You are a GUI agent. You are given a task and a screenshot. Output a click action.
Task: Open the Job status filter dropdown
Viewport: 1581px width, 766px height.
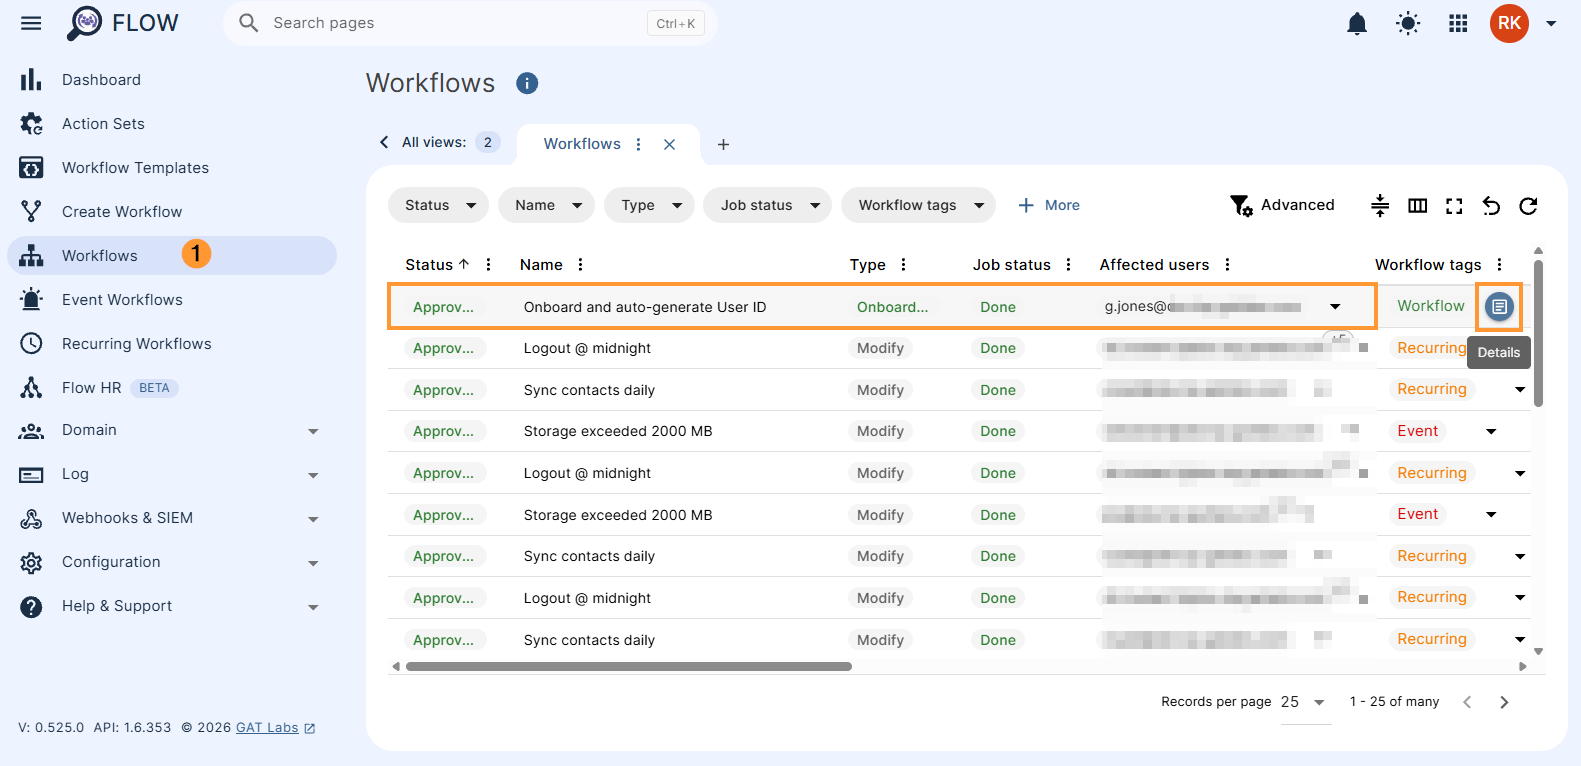pyautogui.click(x=768, y=205)
